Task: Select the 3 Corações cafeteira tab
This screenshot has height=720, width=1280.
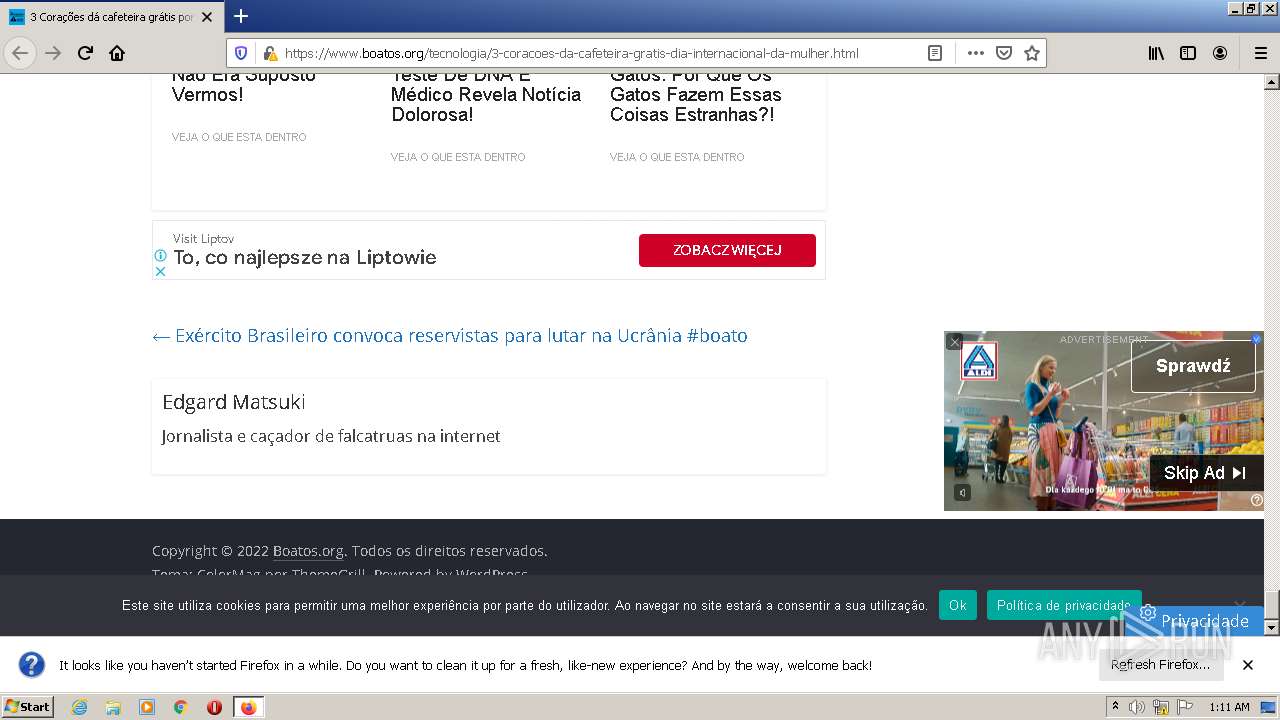Action: [x=112, y=17]
